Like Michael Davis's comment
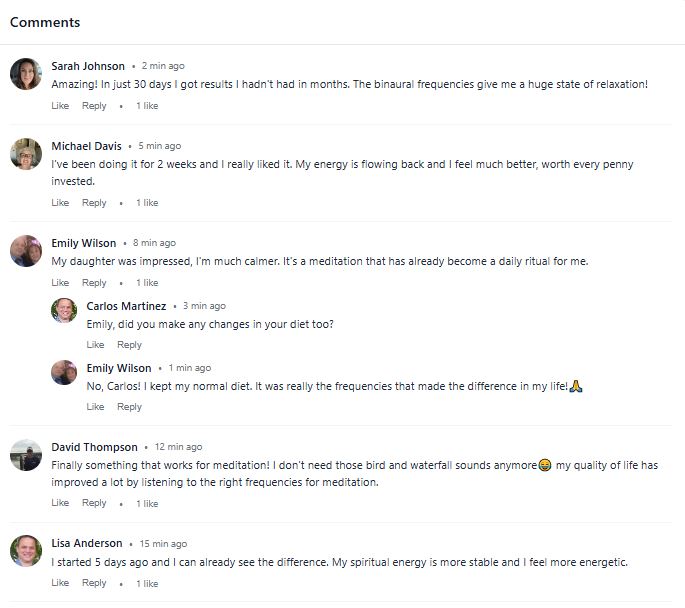Image resolution: width=685 pixels, height=608 pixels. [x=60, y=203]
